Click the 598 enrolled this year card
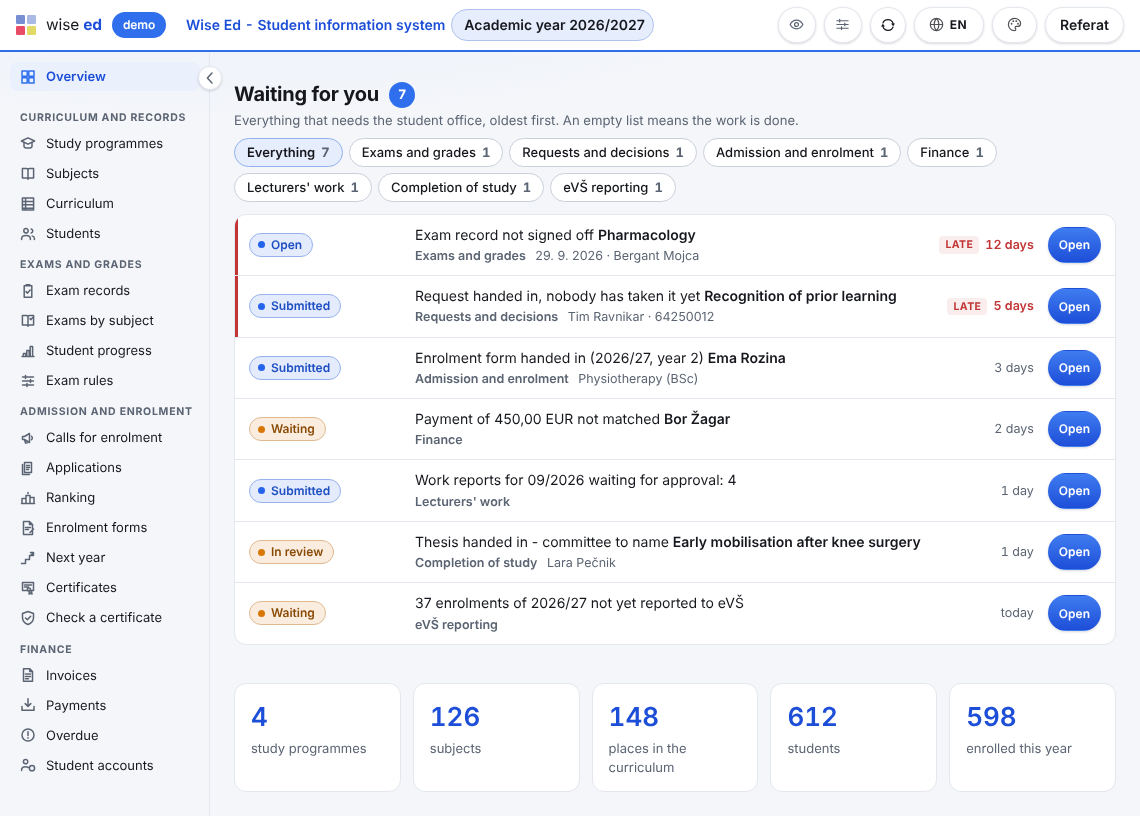1140x816 pixels. click(1032, 737)
